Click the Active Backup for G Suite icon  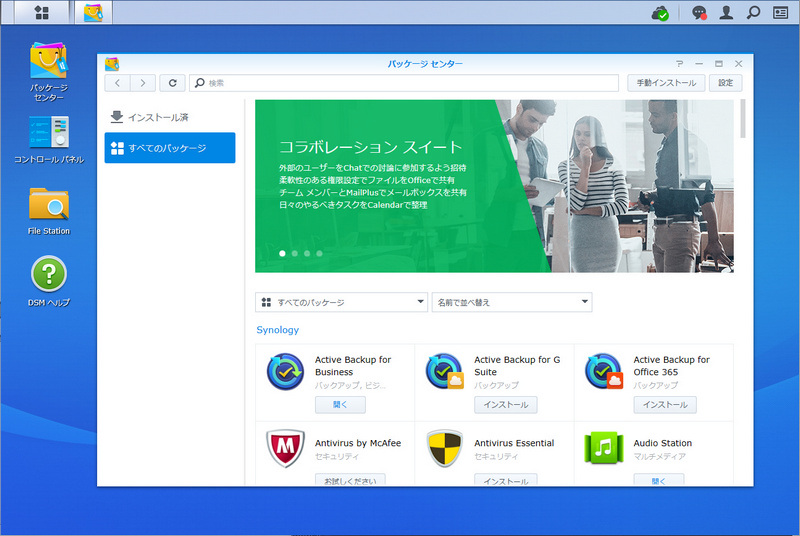pos(444,372)
